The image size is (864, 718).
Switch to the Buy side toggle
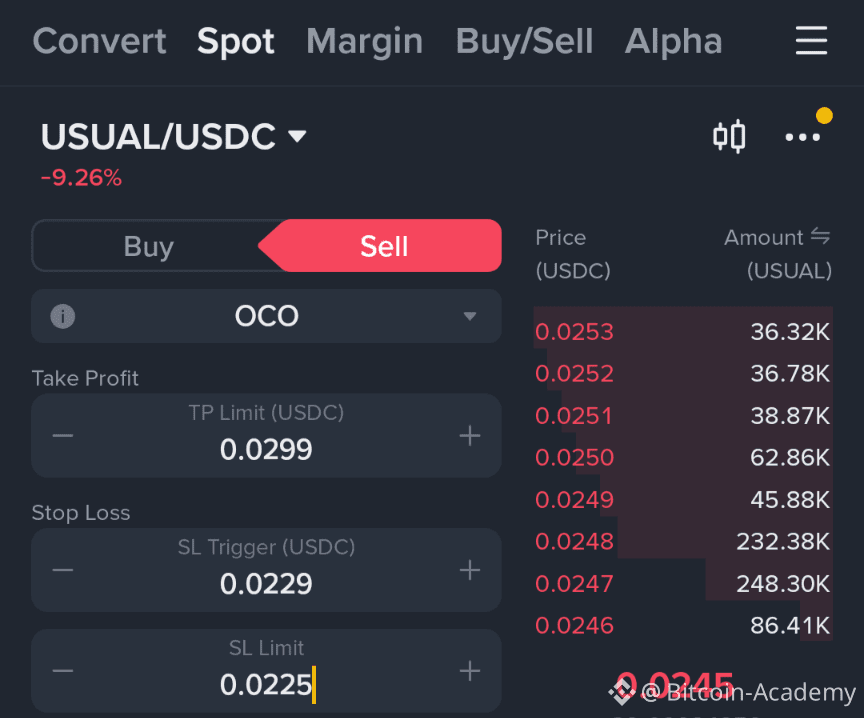pyautogui.click(x=149, y=246)
